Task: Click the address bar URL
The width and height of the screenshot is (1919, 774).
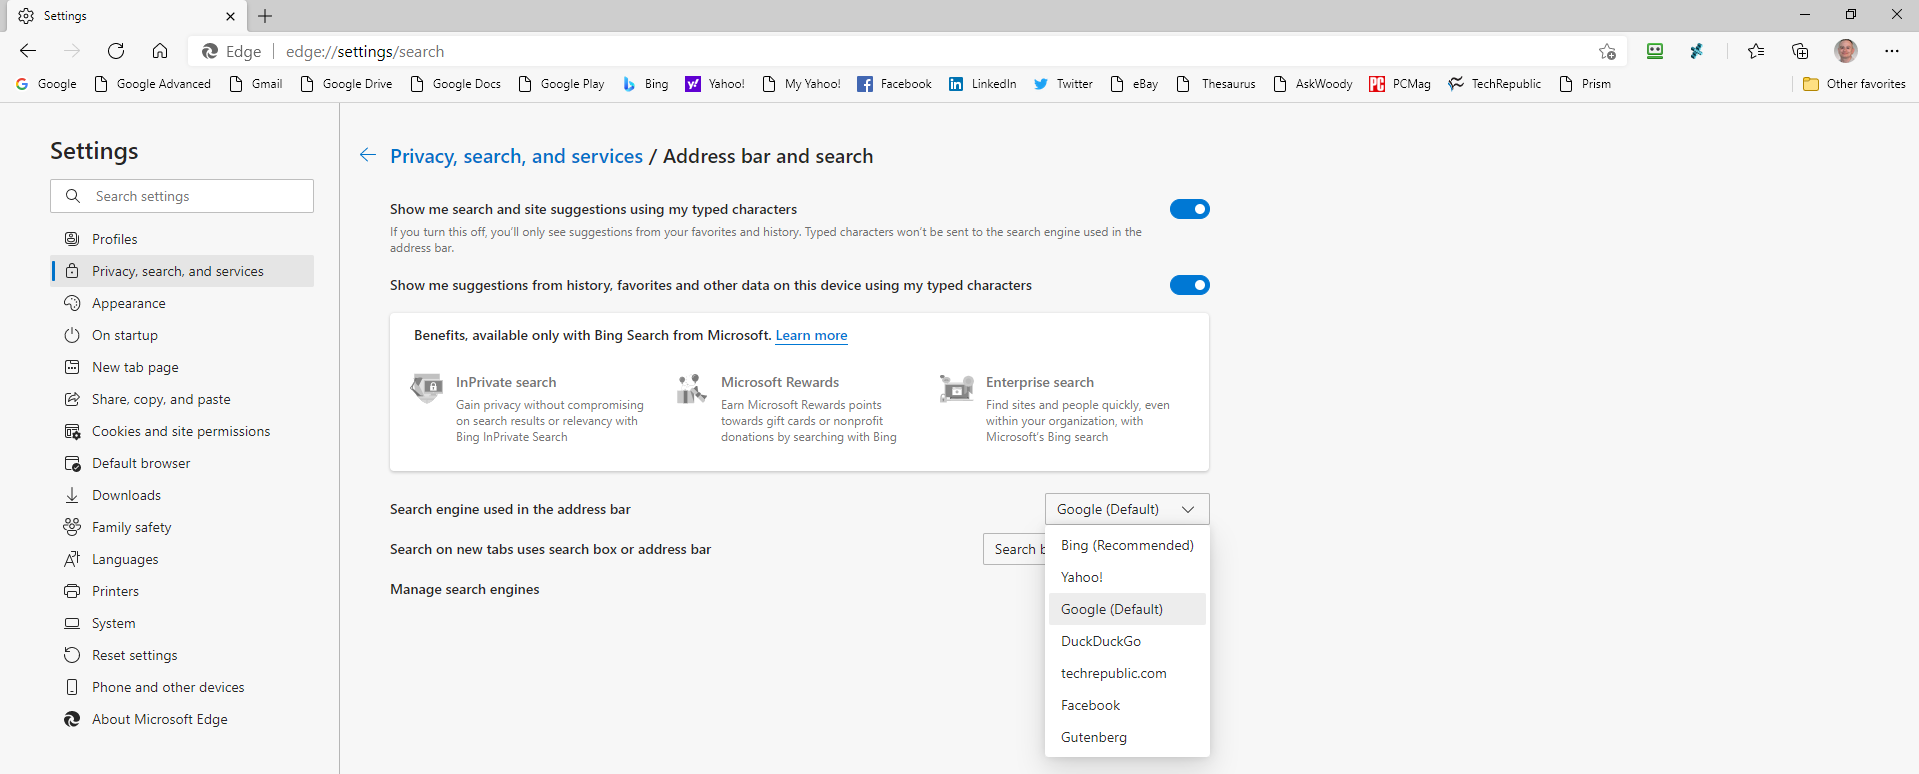Action: (365, 51)
